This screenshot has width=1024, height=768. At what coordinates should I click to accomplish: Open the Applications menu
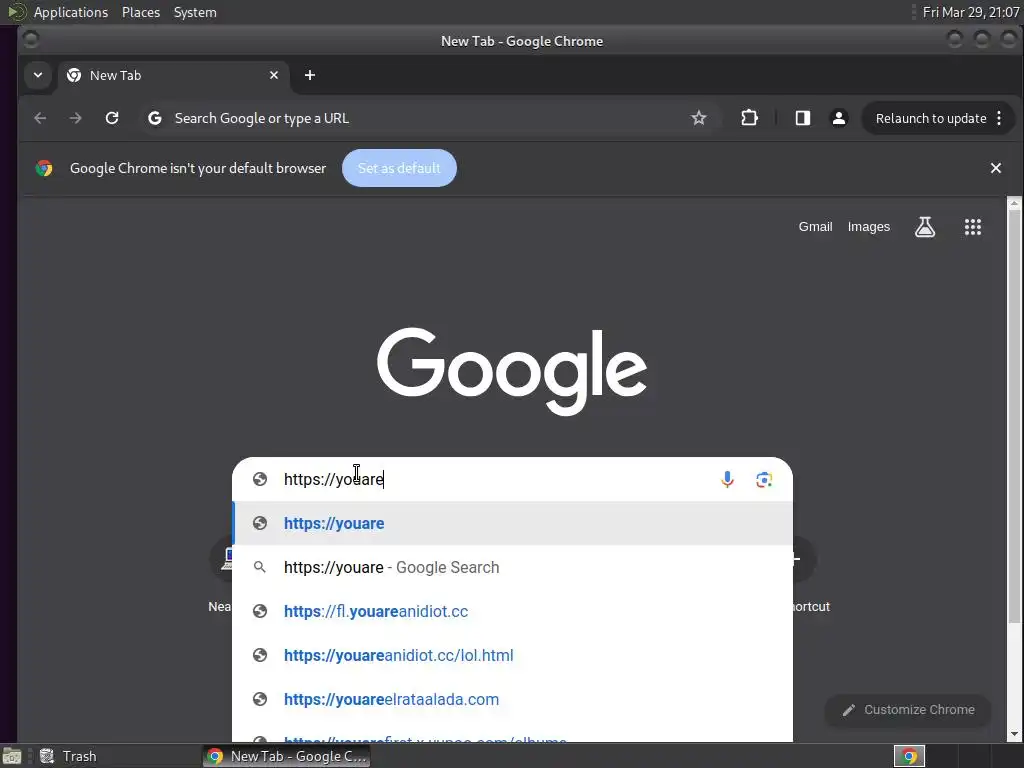71,12
